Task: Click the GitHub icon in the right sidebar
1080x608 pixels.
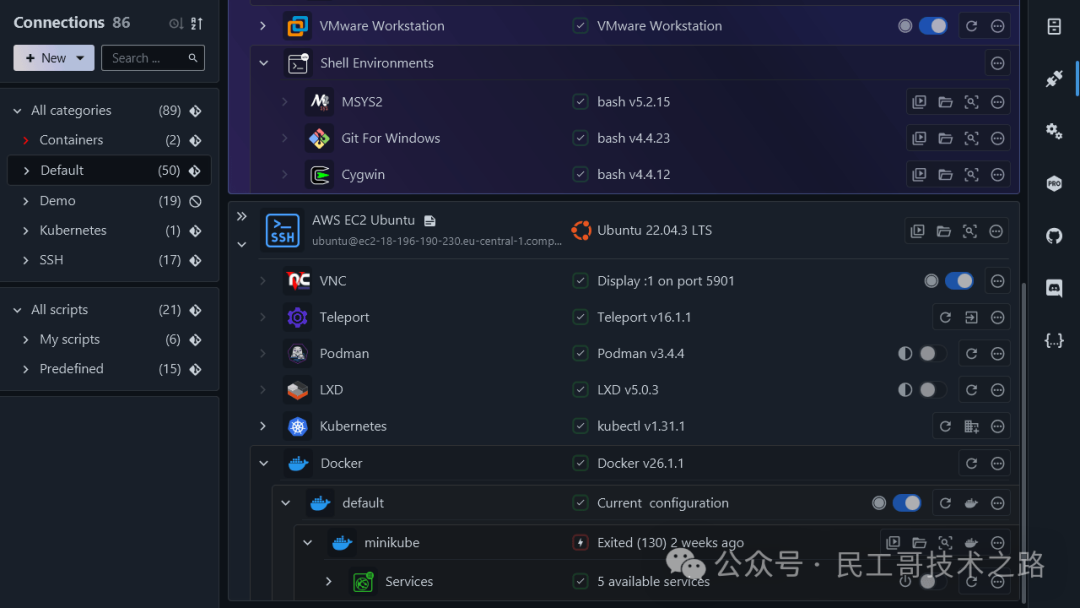Action: pos(1054,236)
